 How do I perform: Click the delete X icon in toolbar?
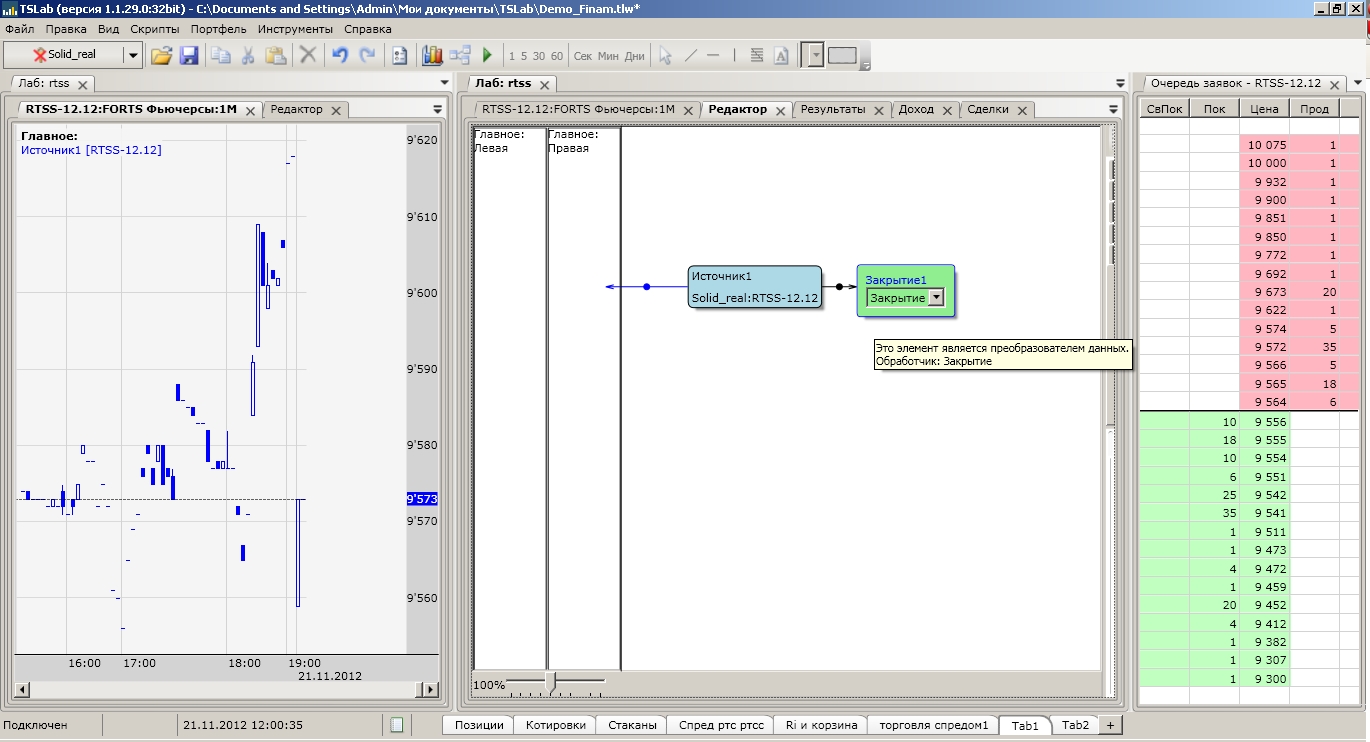[309, 56]
